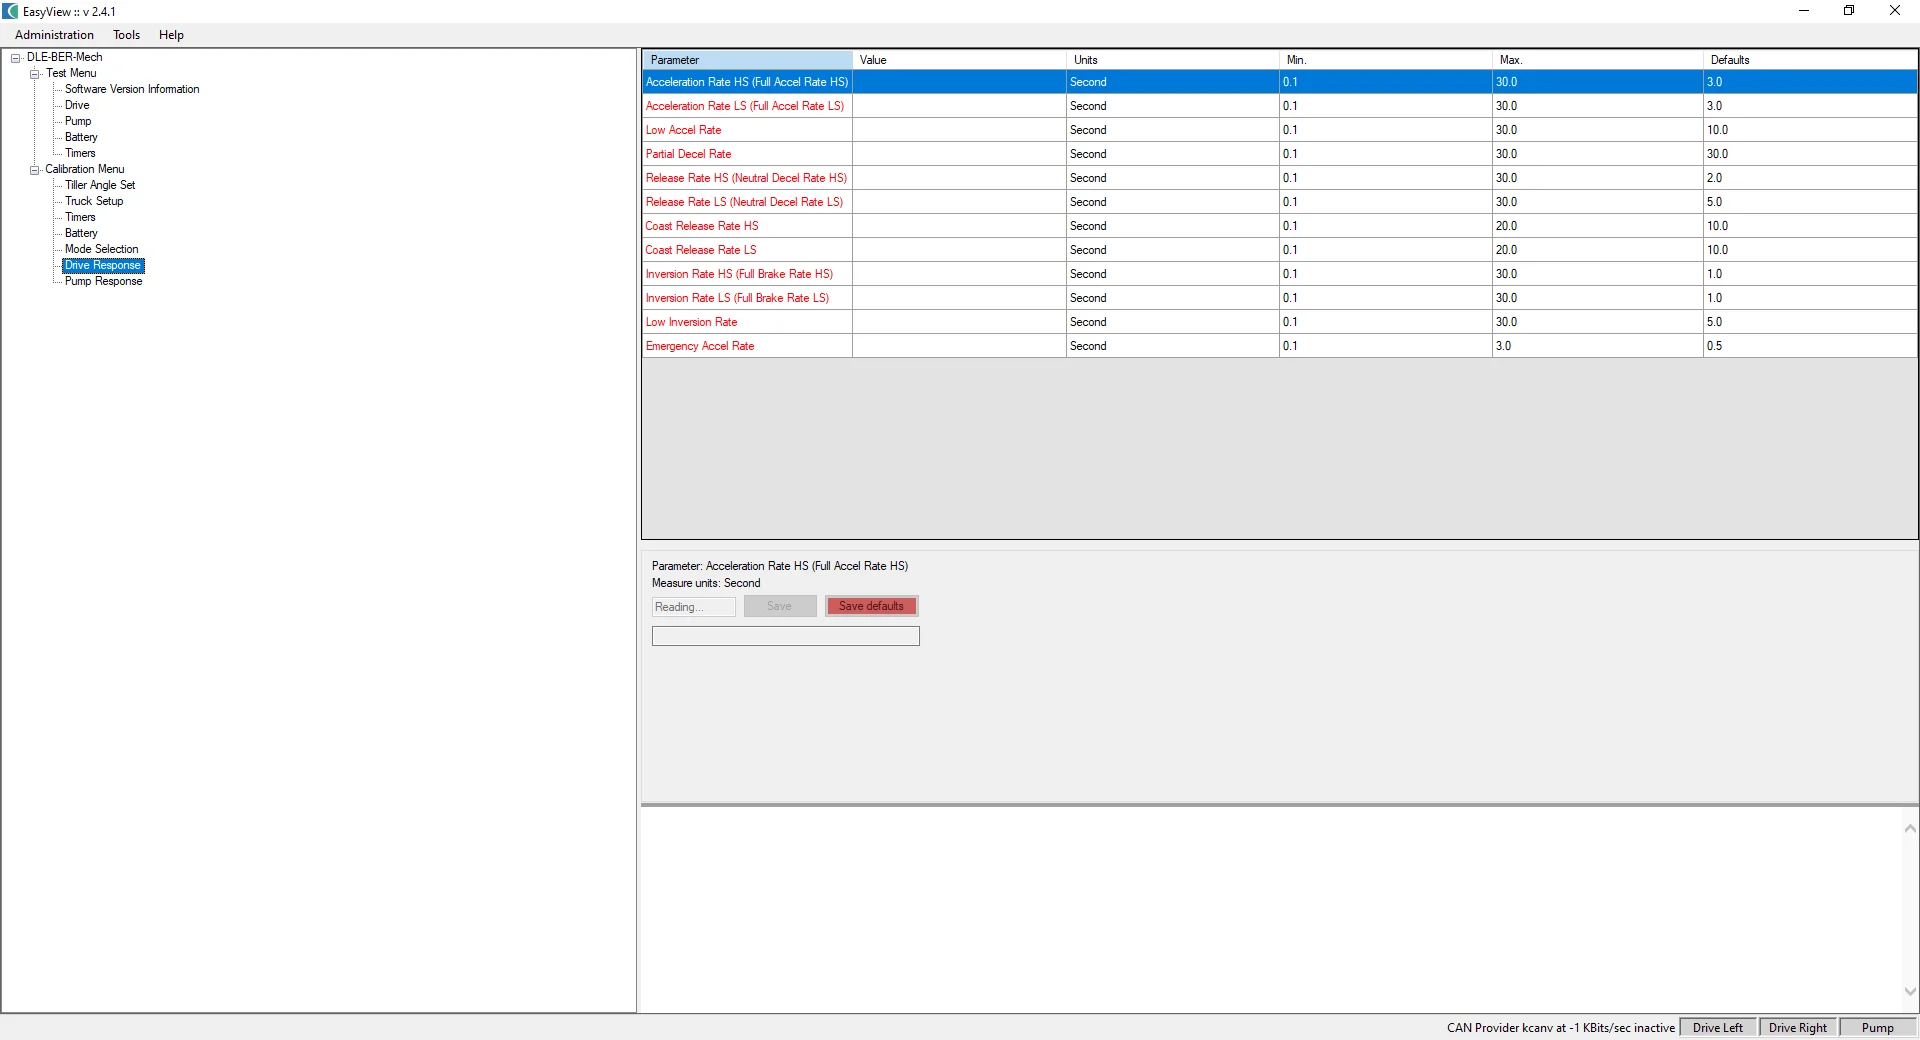Screen dimensions: 1920x1040
Task: Select Mode Selection item
Action: click(102, 249)
